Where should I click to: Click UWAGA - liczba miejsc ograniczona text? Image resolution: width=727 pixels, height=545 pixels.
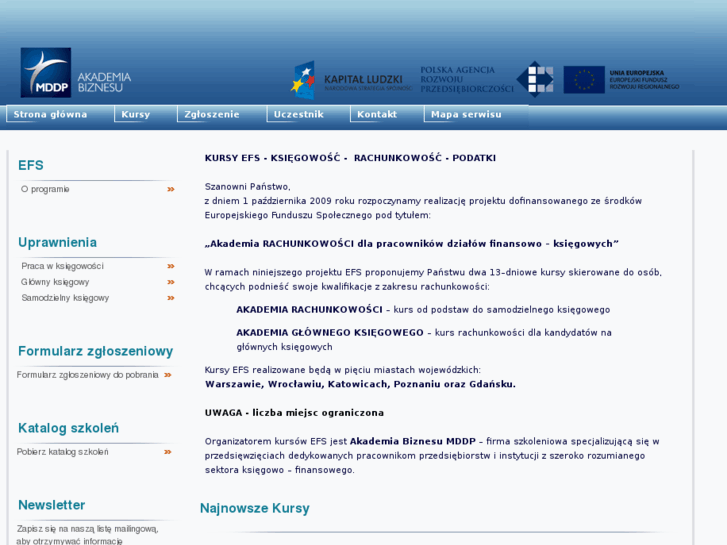(294, 413)
